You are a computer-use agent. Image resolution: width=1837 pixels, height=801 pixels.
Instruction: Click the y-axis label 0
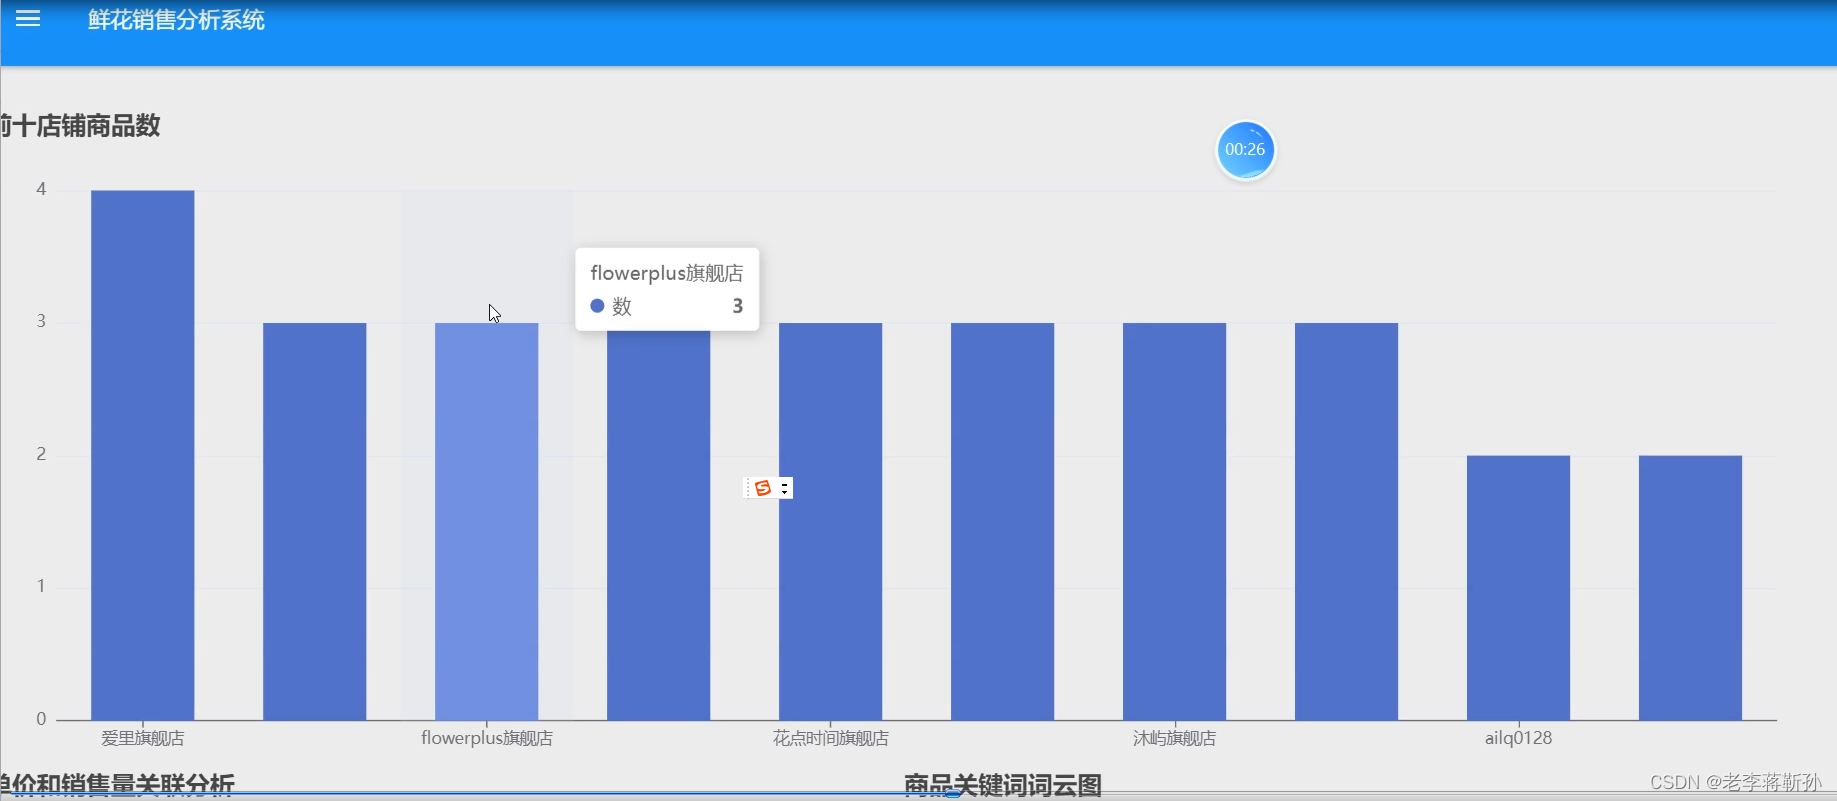click(41, 719)
